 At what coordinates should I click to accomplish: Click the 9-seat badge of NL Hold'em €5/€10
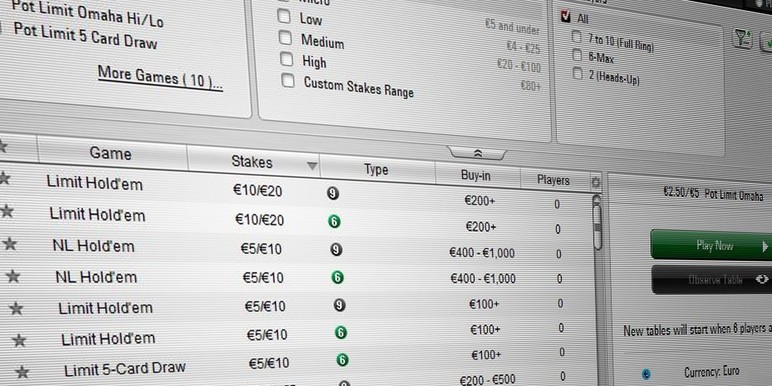tap(336, 250)
